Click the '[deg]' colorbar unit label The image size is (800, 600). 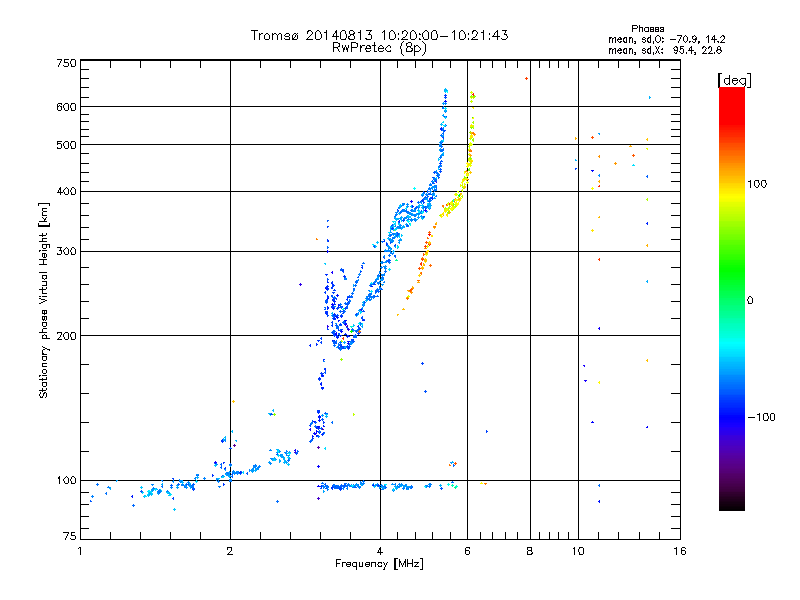coord(734,80)
